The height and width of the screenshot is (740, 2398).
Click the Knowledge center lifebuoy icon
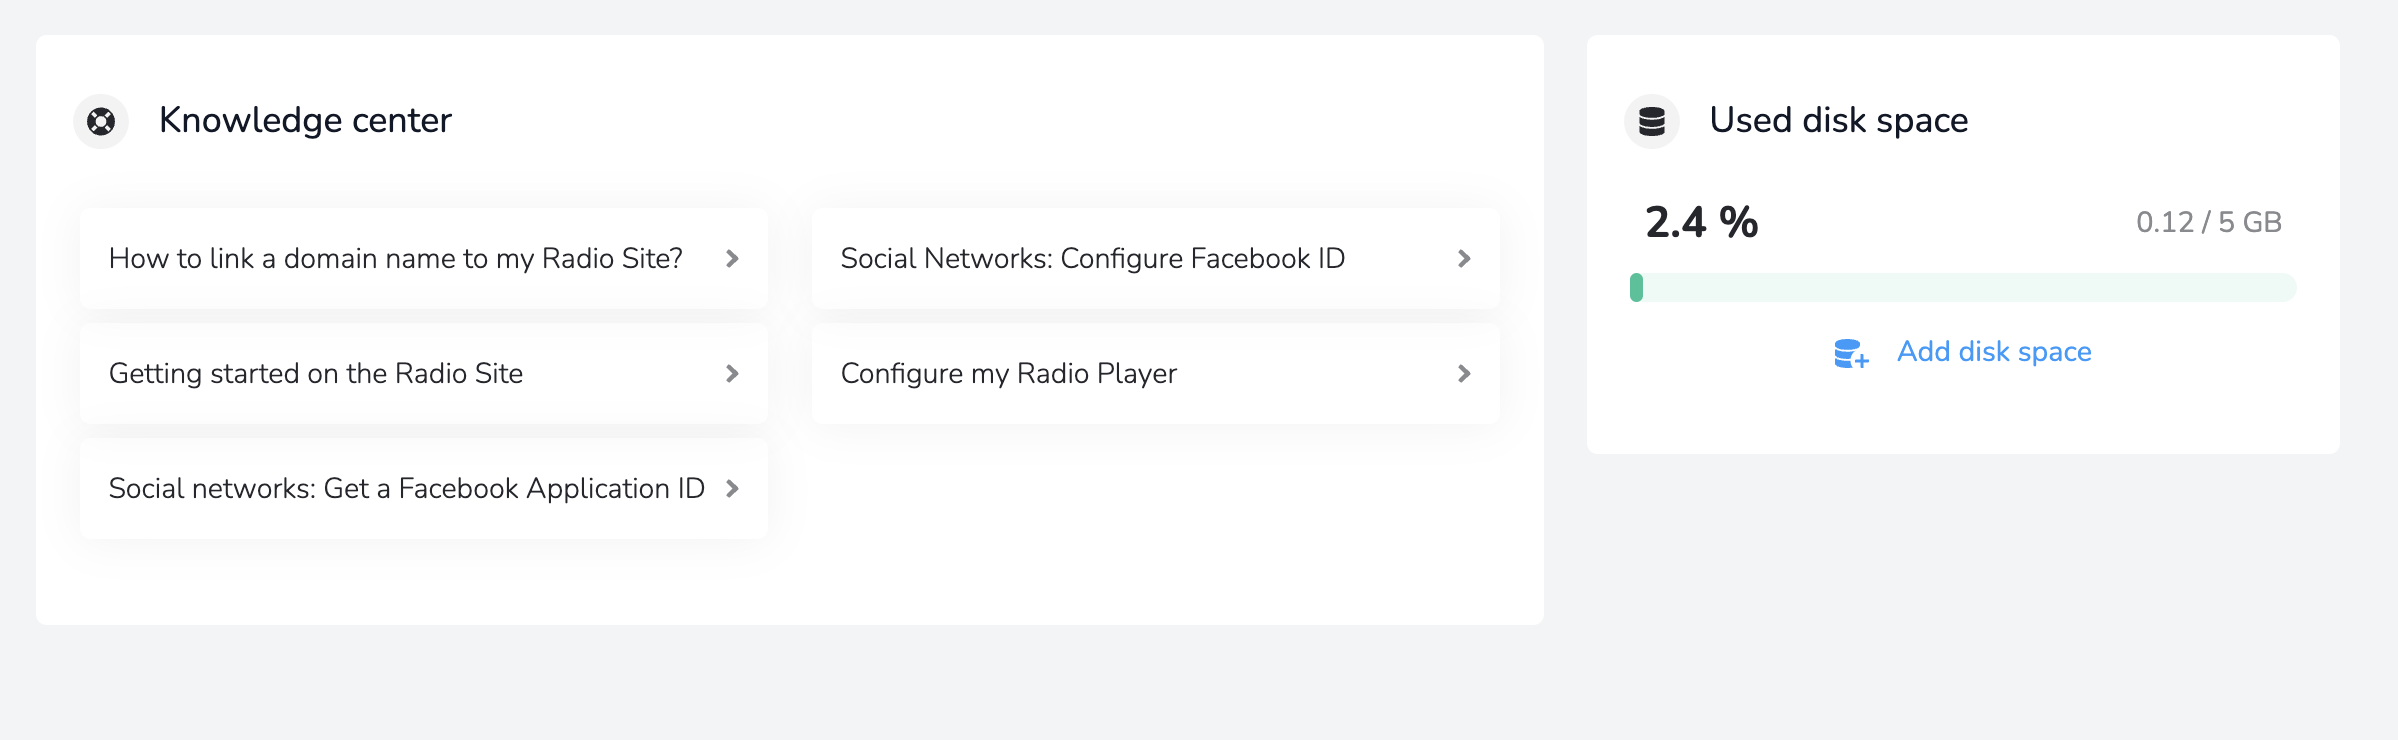(101, 121)
